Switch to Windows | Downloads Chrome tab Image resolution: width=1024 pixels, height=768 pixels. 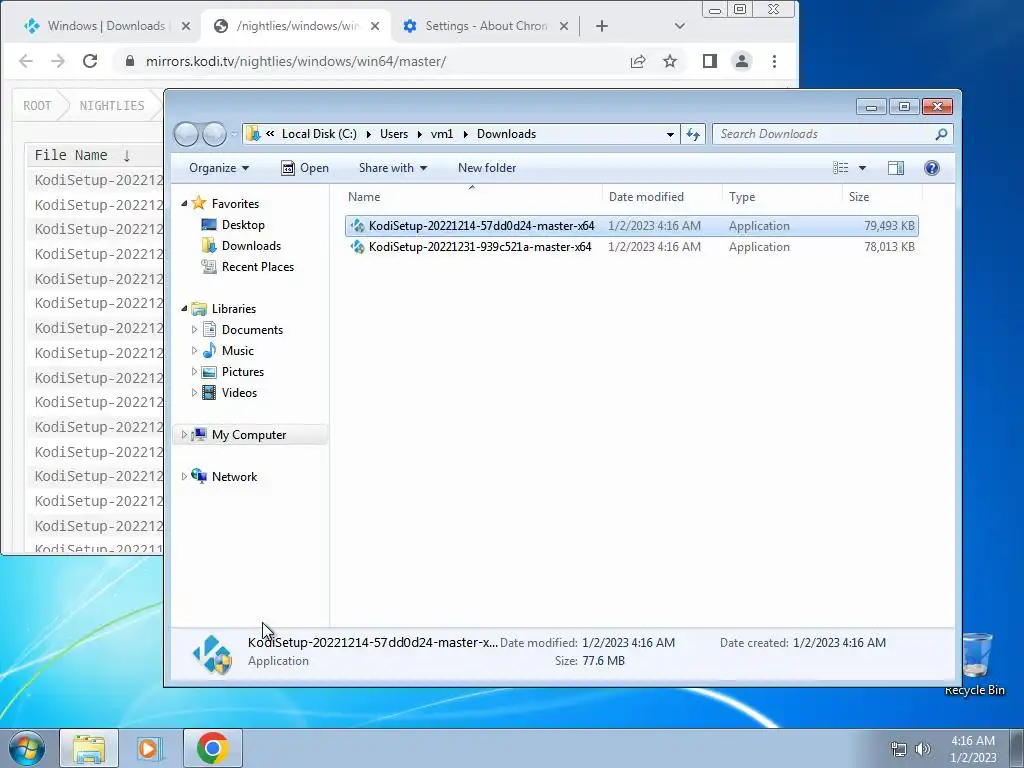point(106,26)
